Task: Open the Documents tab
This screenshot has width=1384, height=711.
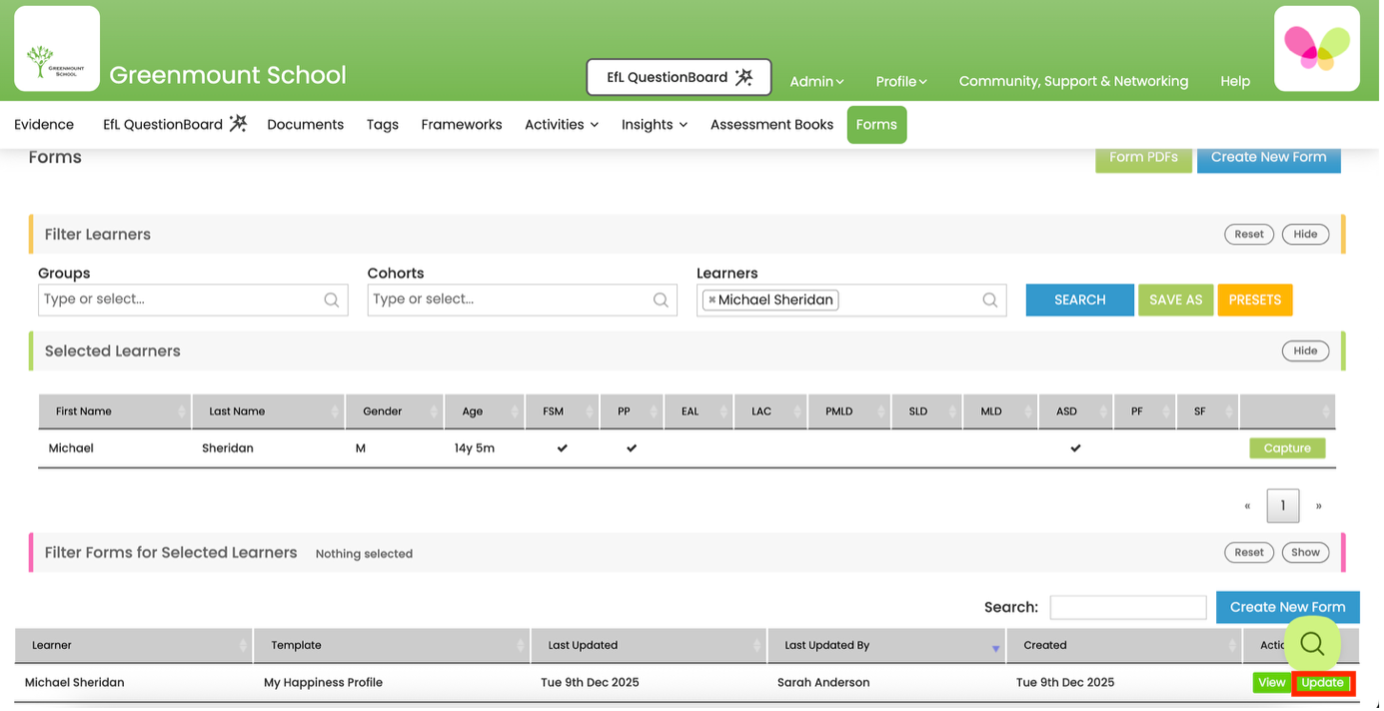Action: click(x=306, y=125)
